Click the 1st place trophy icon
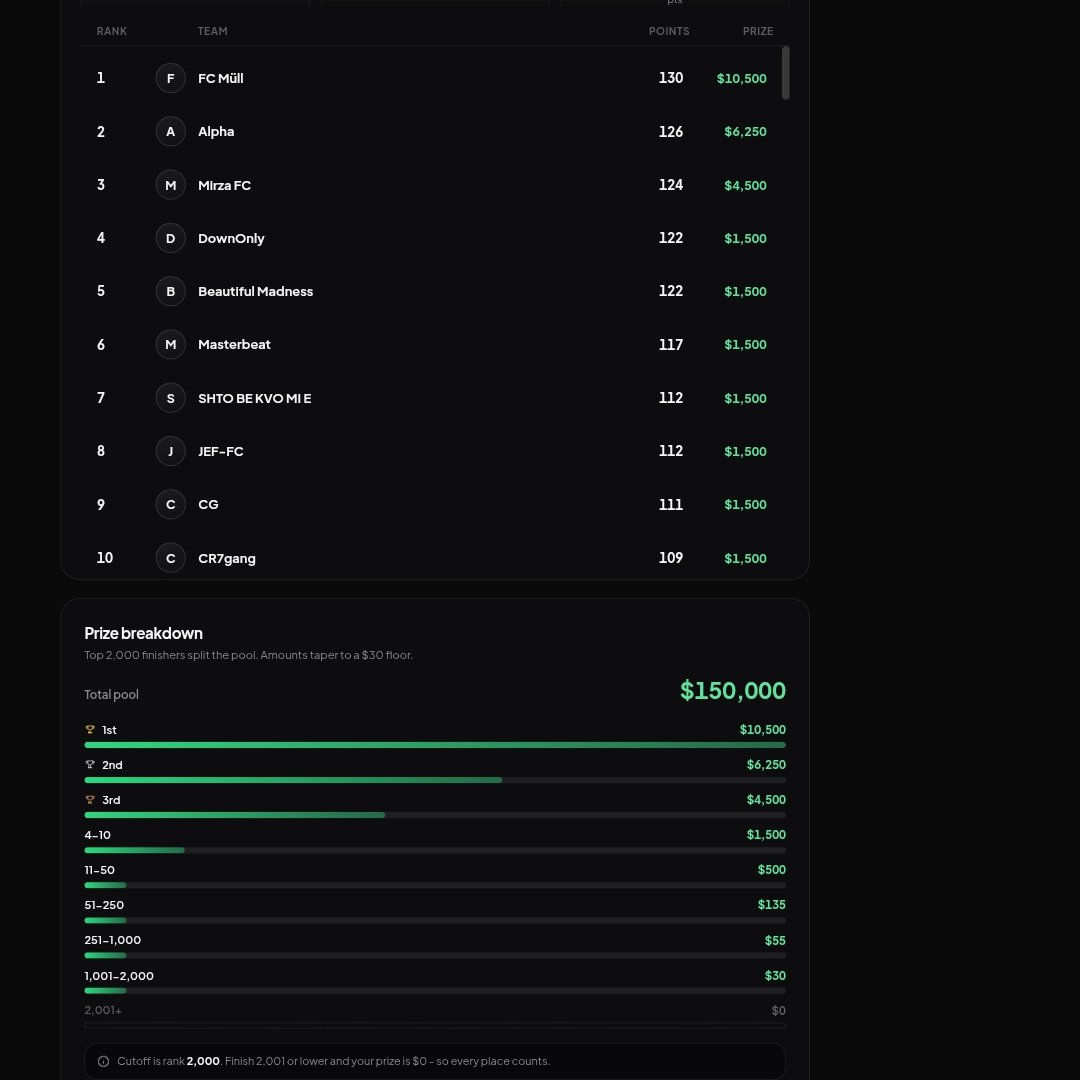The height and width of the screenshot is (1080, 1080). pos(90,729)
